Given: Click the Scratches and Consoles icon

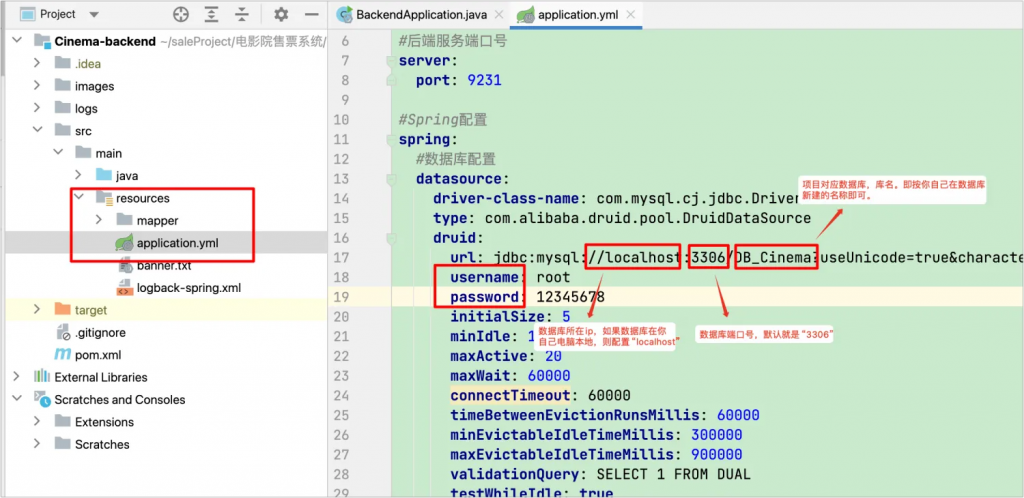Looking at the screenshot, I should coord(42,399).
